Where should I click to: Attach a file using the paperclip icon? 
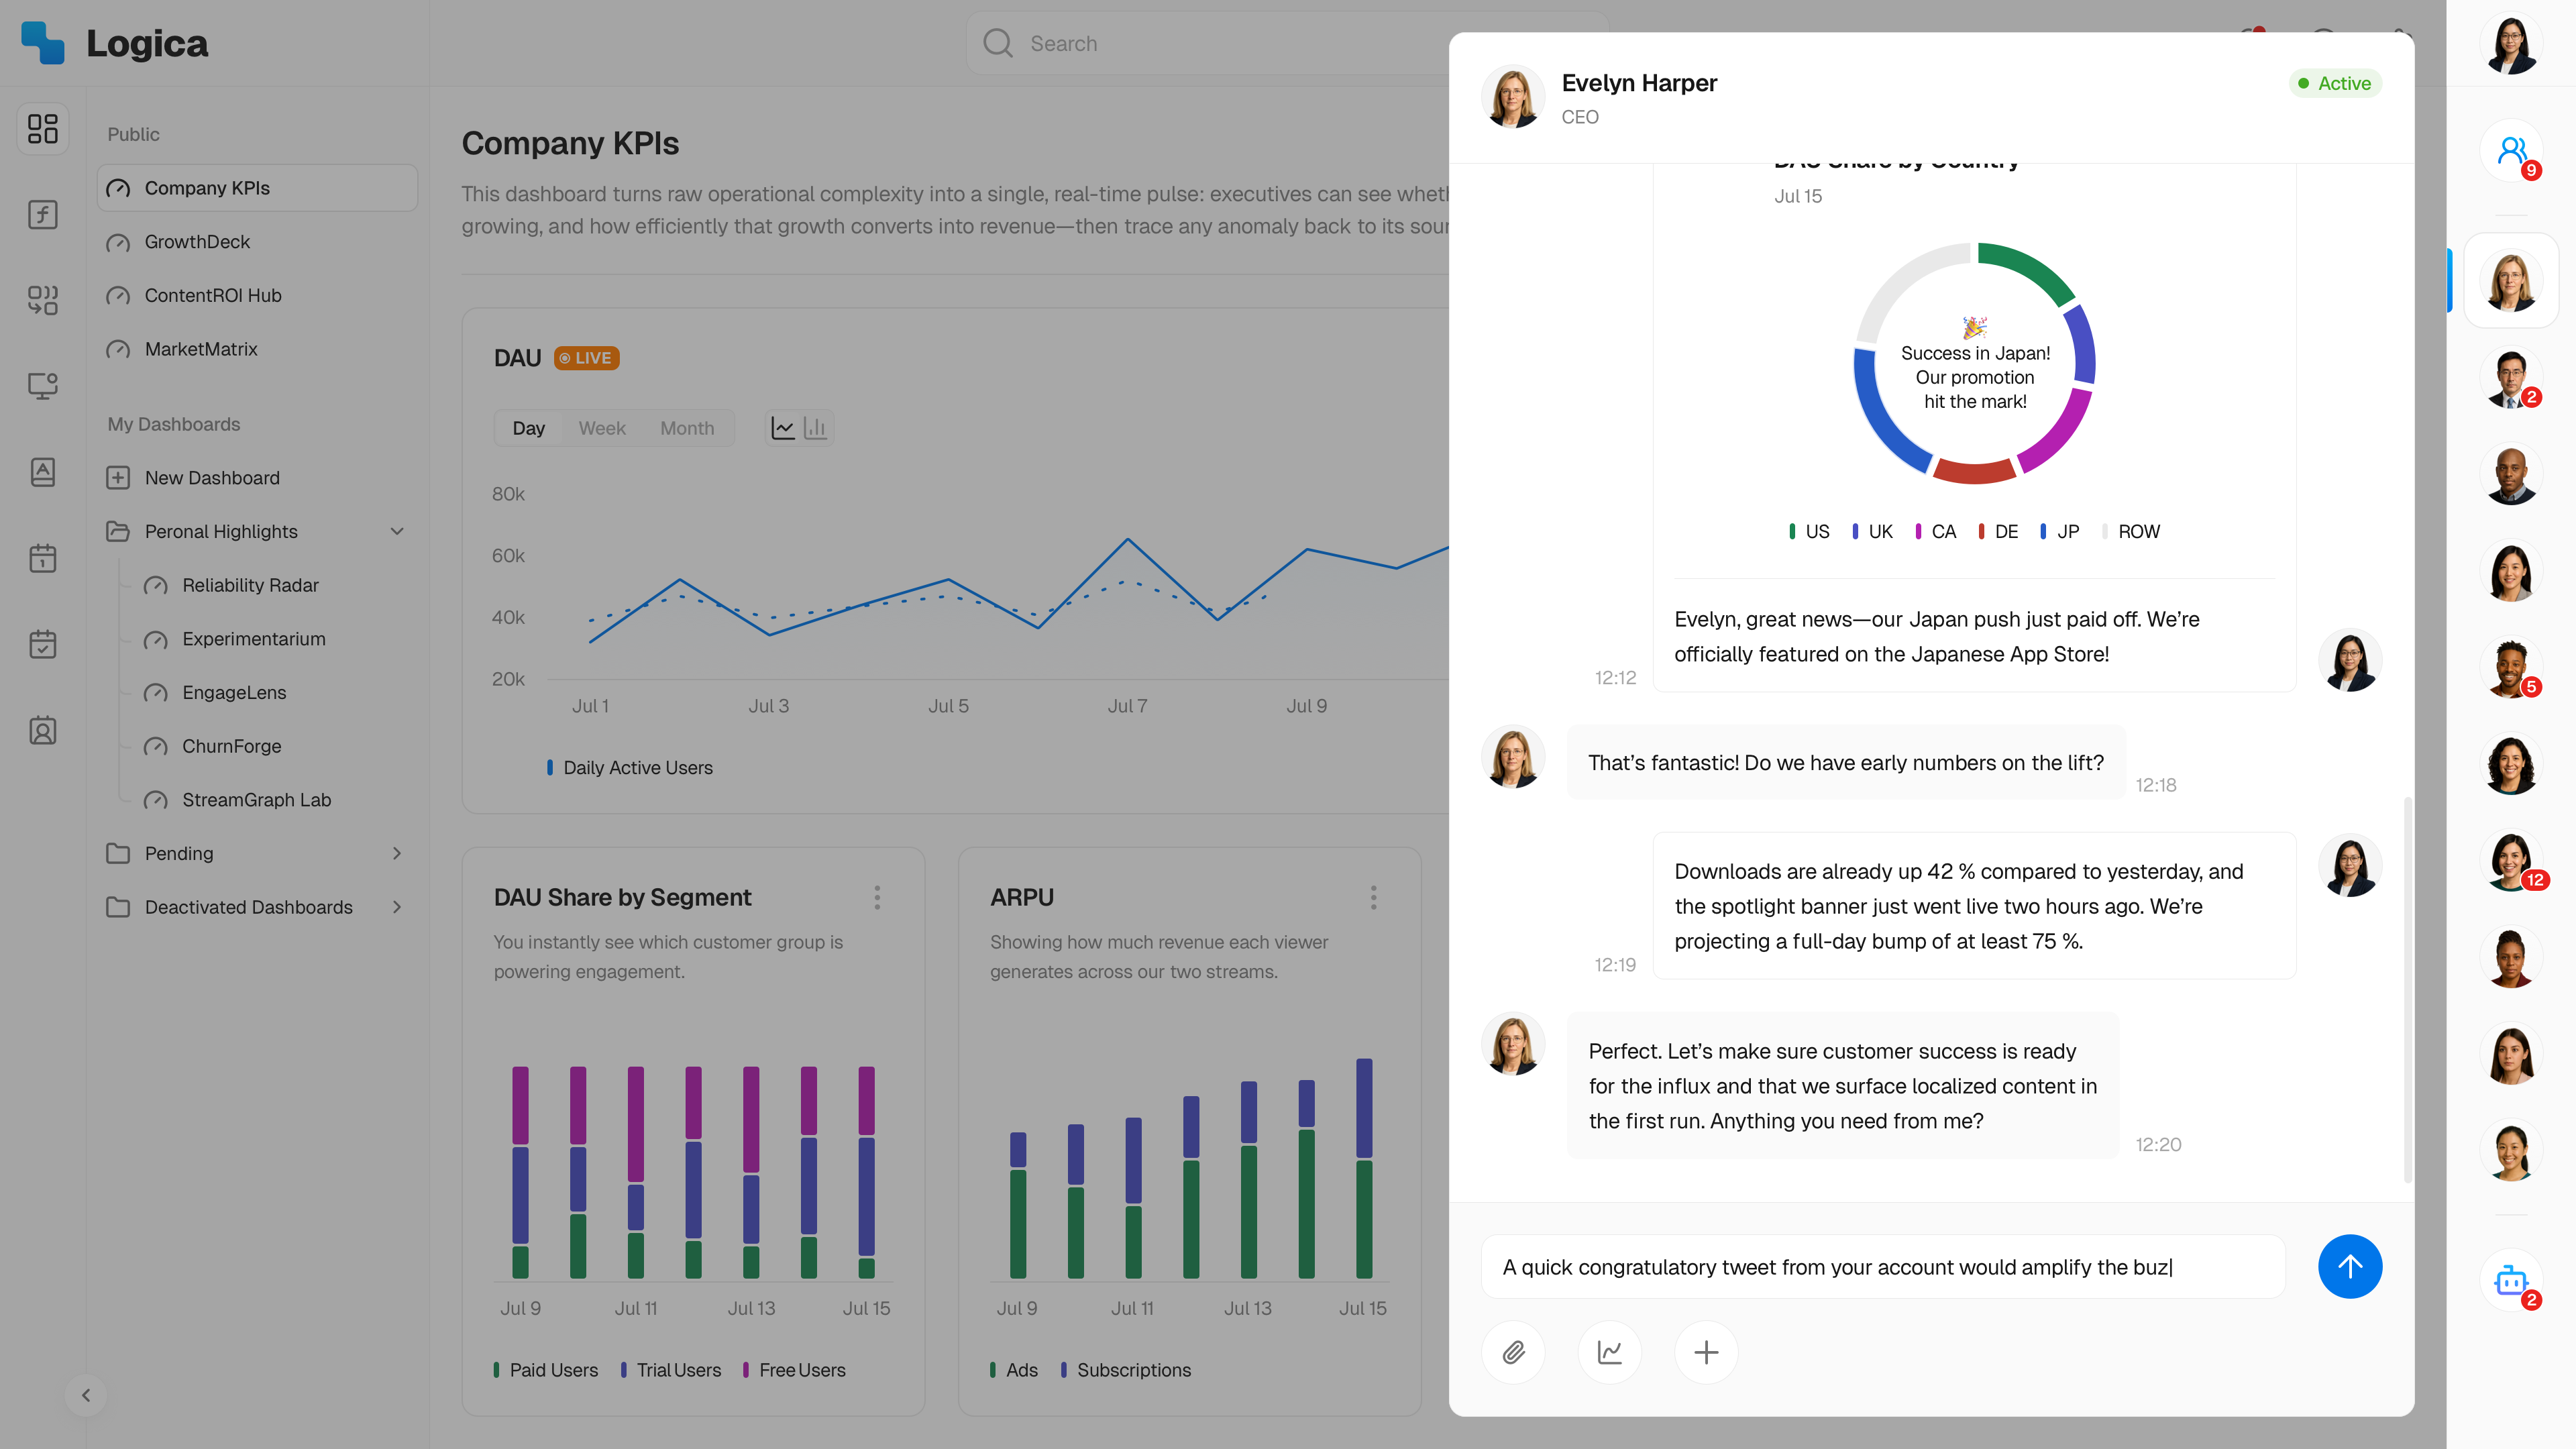pyautogui.click(x=1513, y=1352)
